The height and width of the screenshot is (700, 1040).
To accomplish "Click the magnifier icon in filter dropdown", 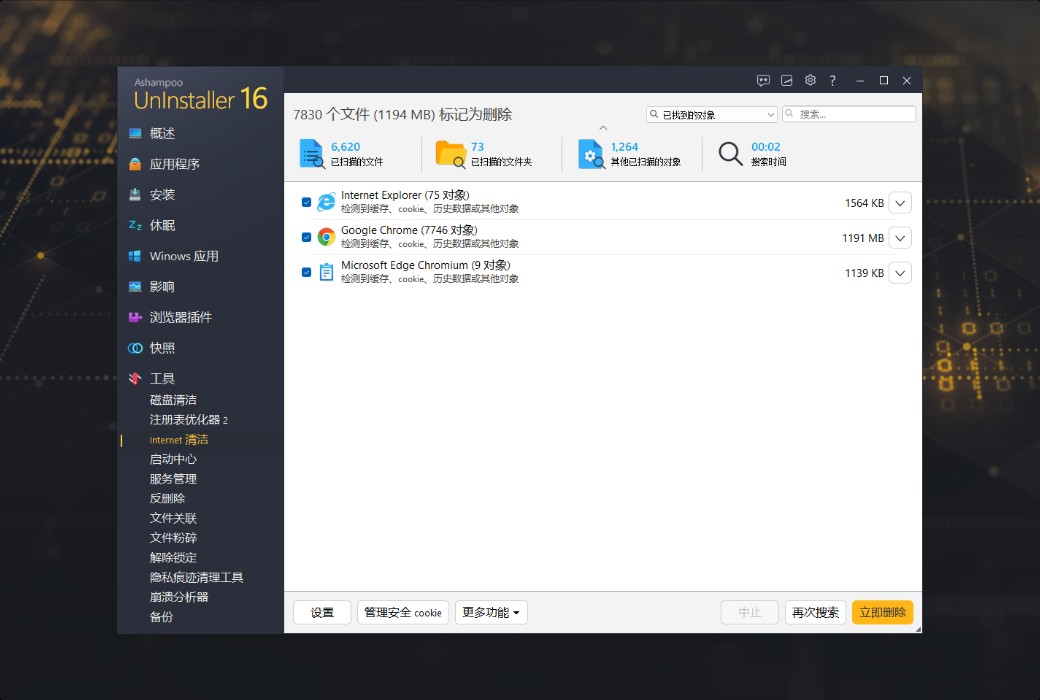I will point(654,114).
